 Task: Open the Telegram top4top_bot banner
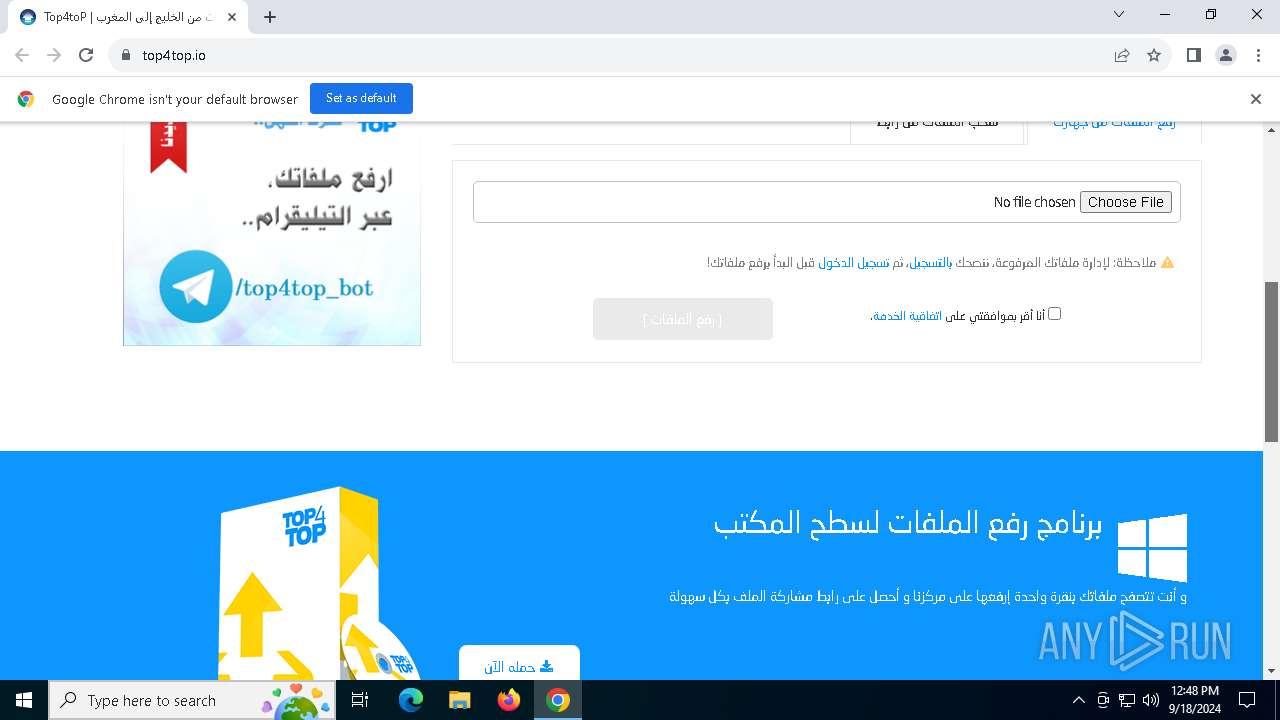272,234
